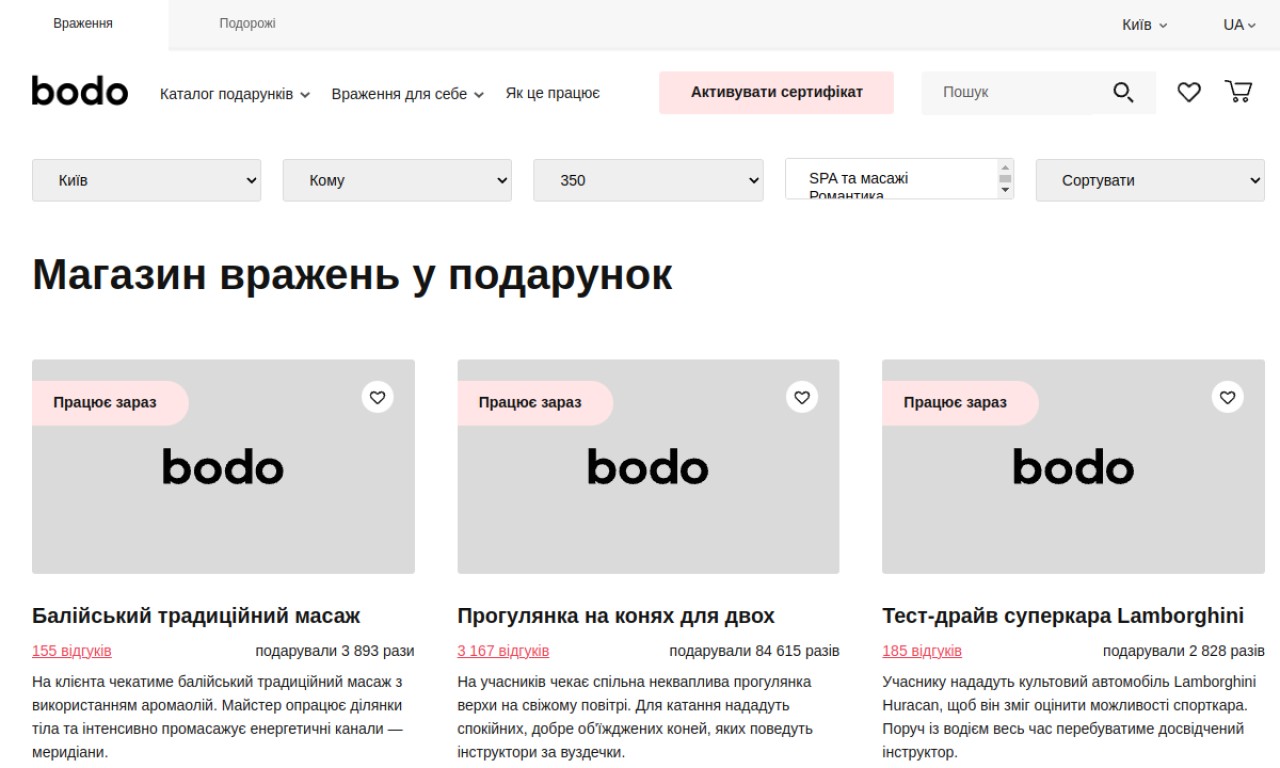Expand the Враження для себе menu
The width and height of the screenshot is (1280, 768).
pyautogui.click(x=407, y=94)
